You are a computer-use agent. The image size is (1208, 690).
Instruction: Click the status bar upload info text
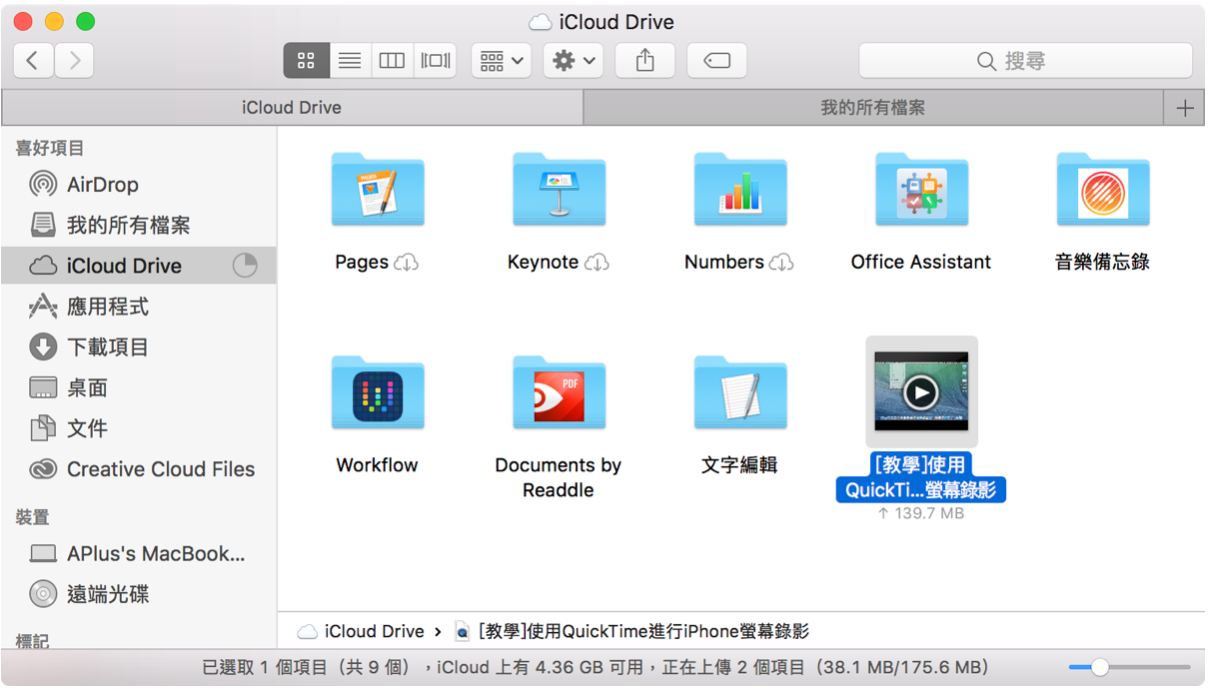point(595,667)
